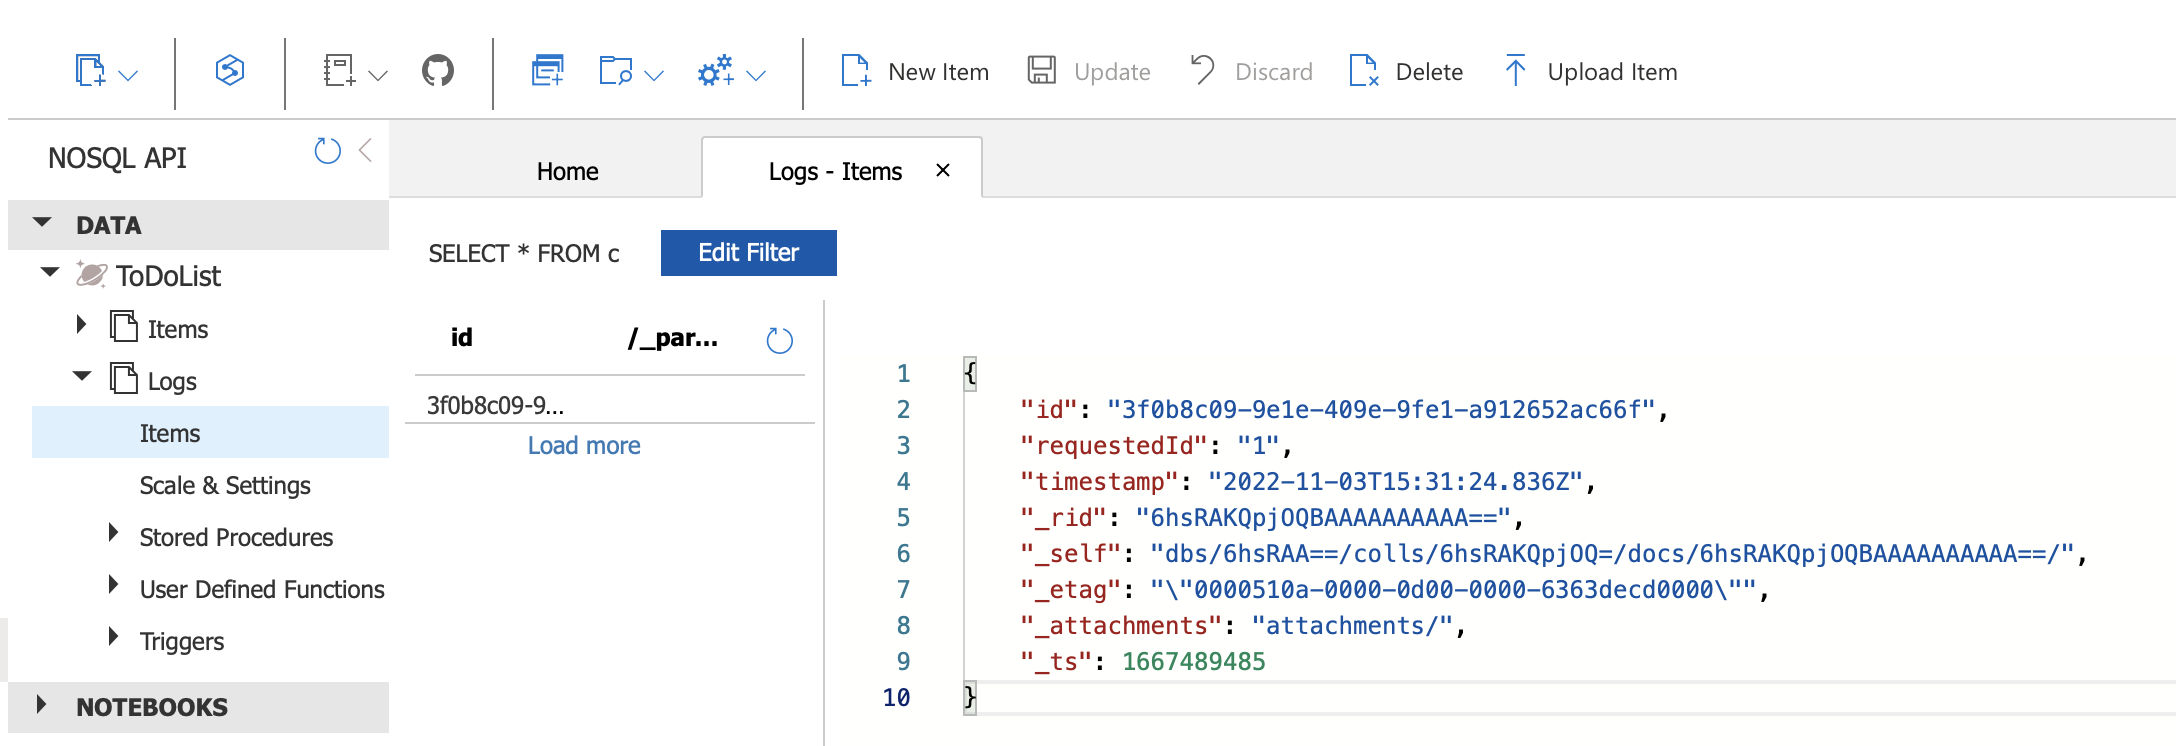Collapse the resource tree panel

[x=366, y=150]
